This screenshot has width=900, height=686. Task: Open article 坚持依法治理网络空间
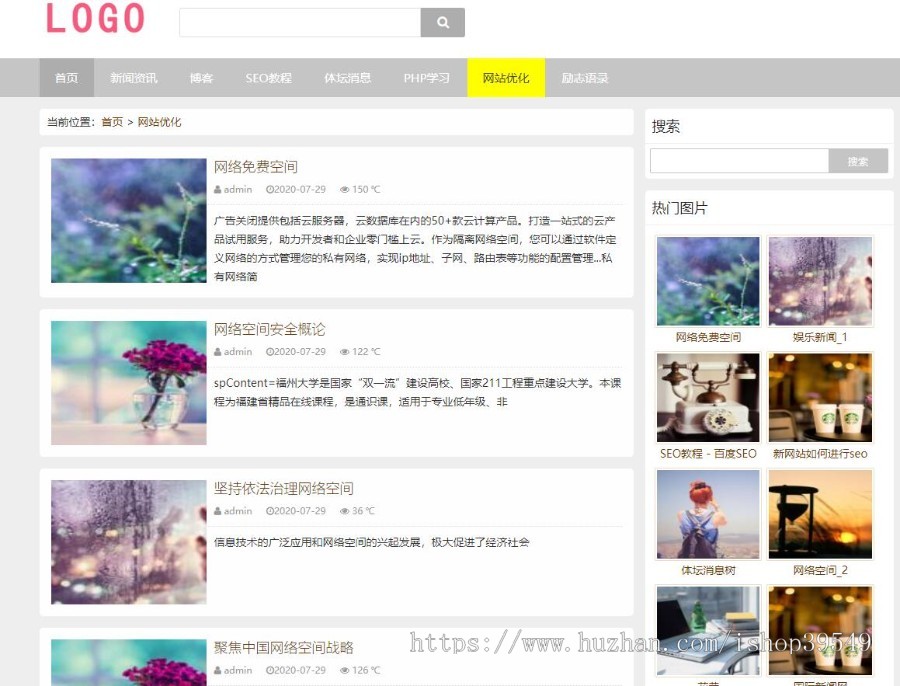(284, 489)
